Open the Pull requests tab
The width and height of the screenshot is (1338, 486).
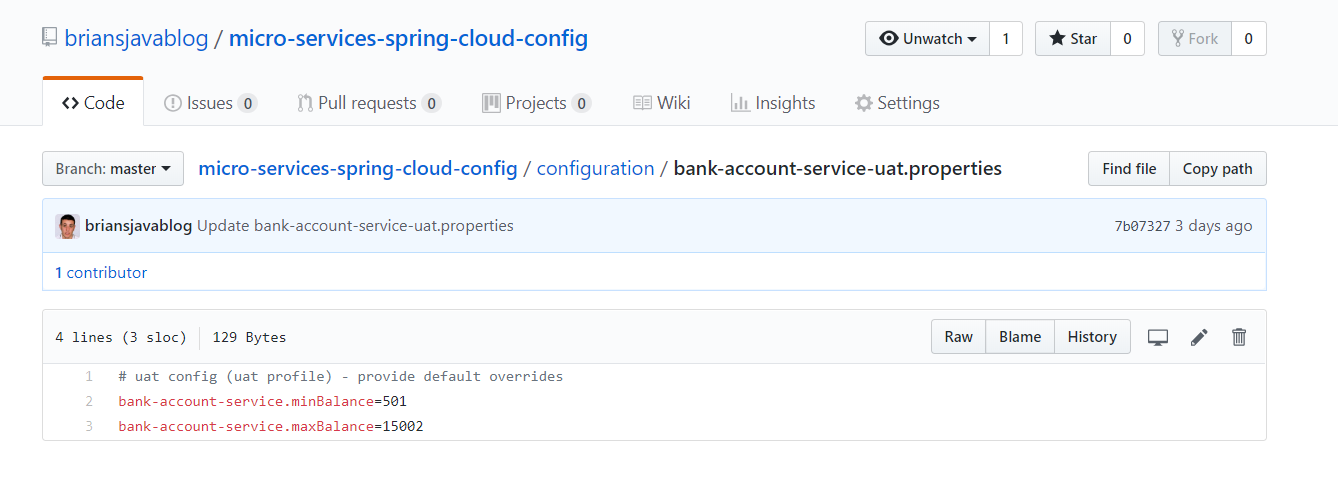[369, 103]
